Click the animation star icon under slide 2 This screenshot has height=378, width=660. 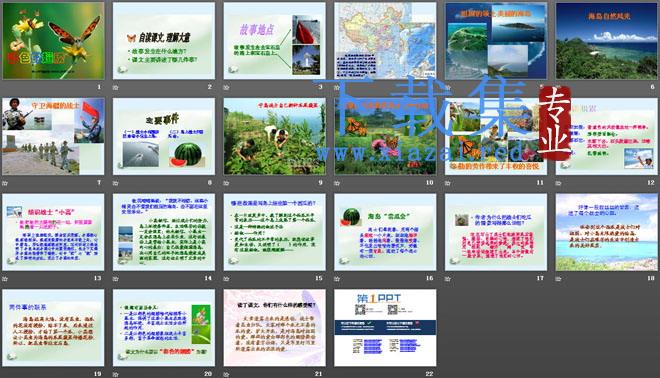(x=116, y=88)
